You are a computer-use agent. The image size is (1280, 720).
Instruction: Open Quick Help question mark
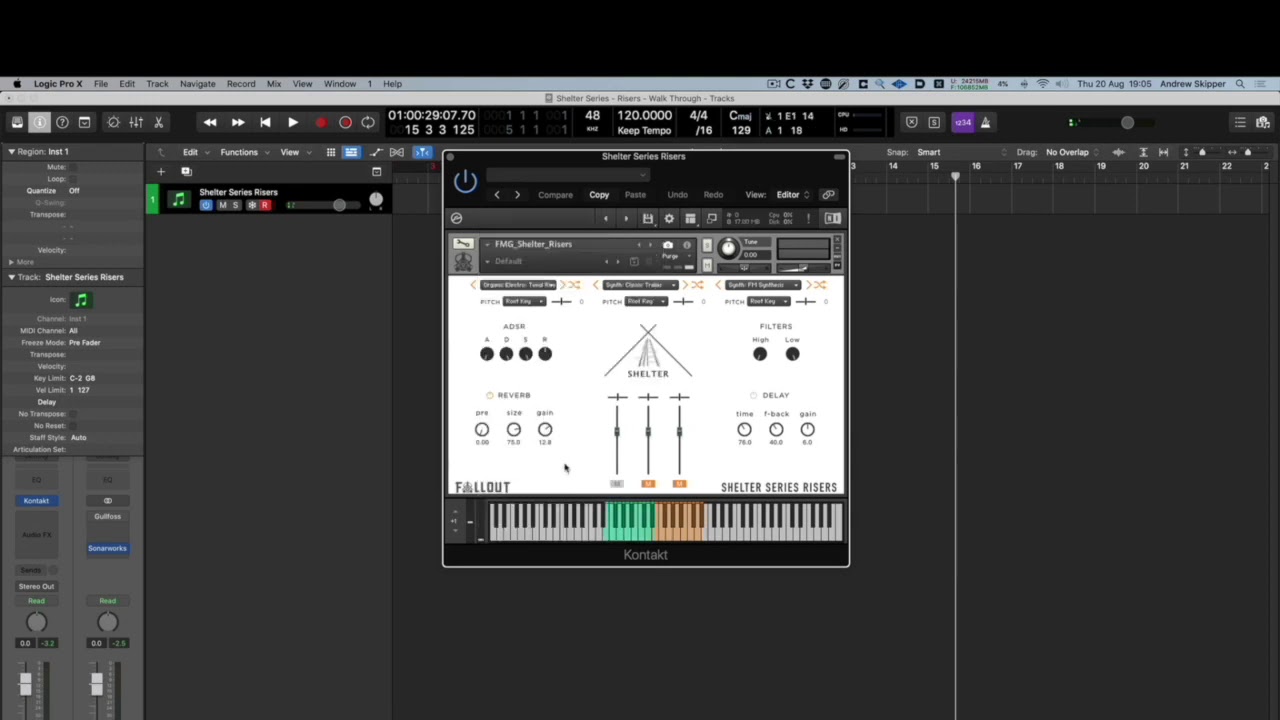point(62,122)
